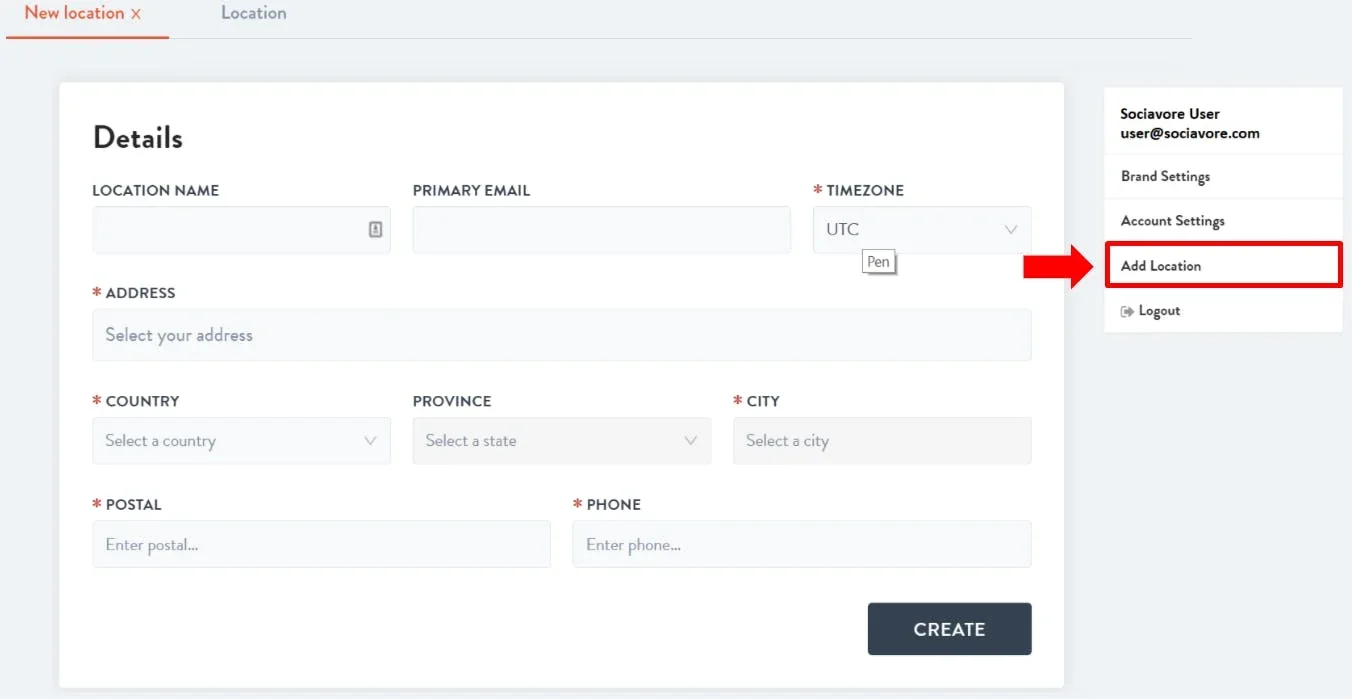Close the New location tab with X

point(136,14)
